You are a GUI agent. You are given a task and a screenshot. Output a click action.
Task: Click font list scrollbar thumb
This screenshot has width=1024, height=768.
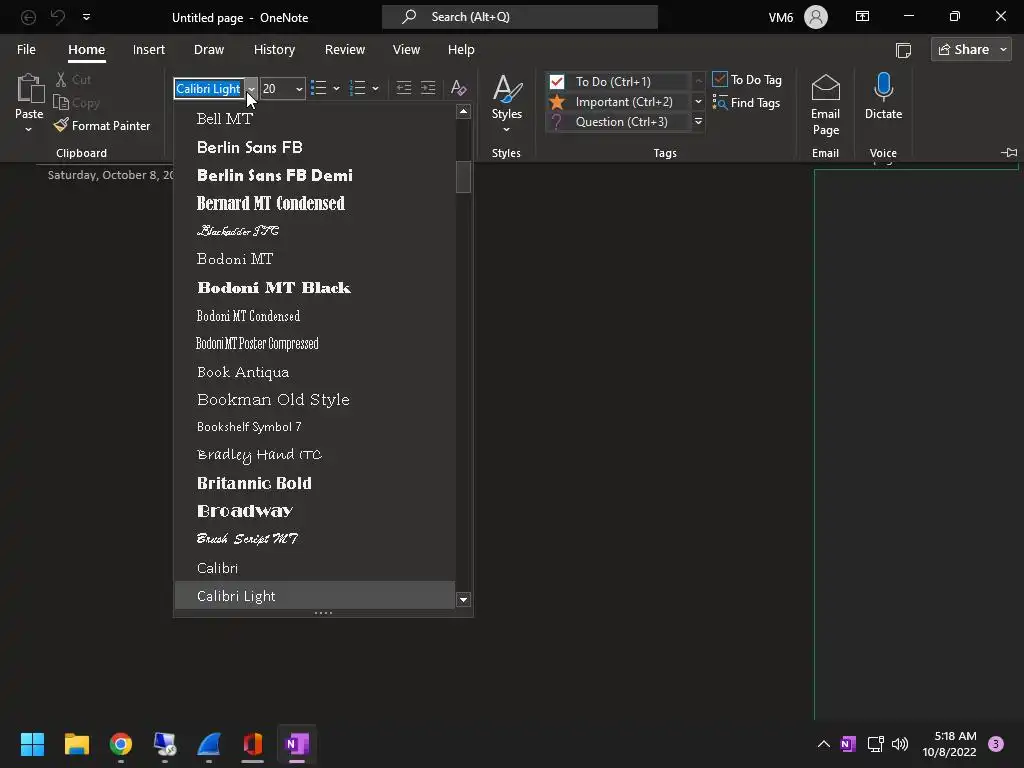(464, 177)
